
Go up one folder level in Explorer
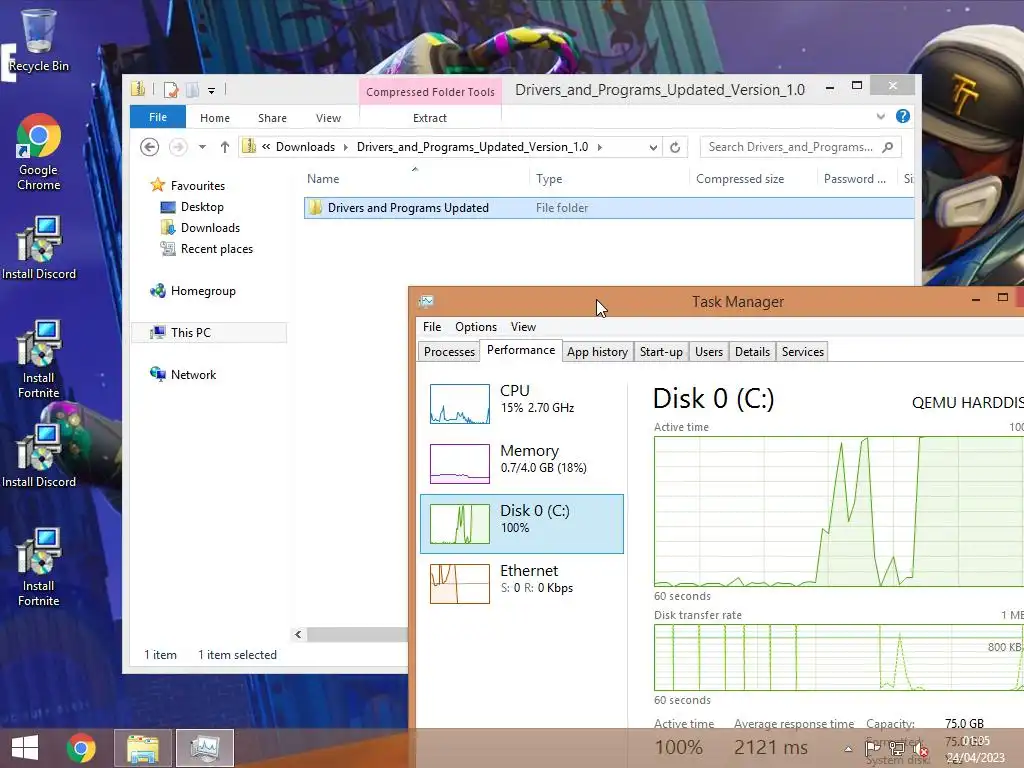click(225, 147)
